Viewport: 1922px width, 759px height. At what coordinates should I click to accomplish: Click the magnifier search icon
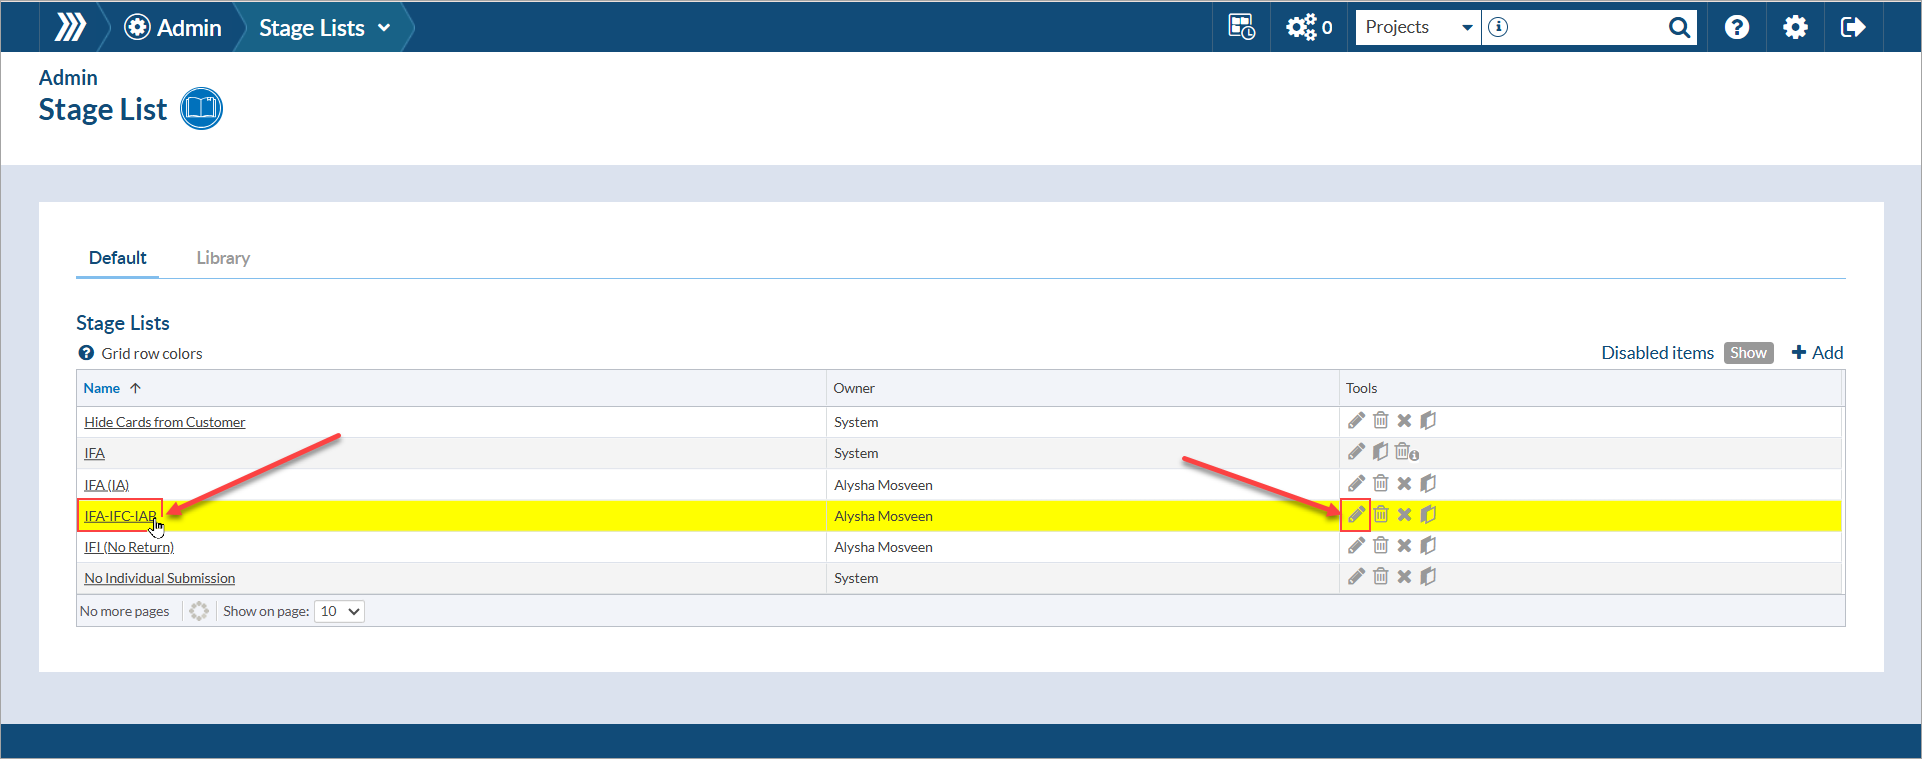click(1680, 28)
